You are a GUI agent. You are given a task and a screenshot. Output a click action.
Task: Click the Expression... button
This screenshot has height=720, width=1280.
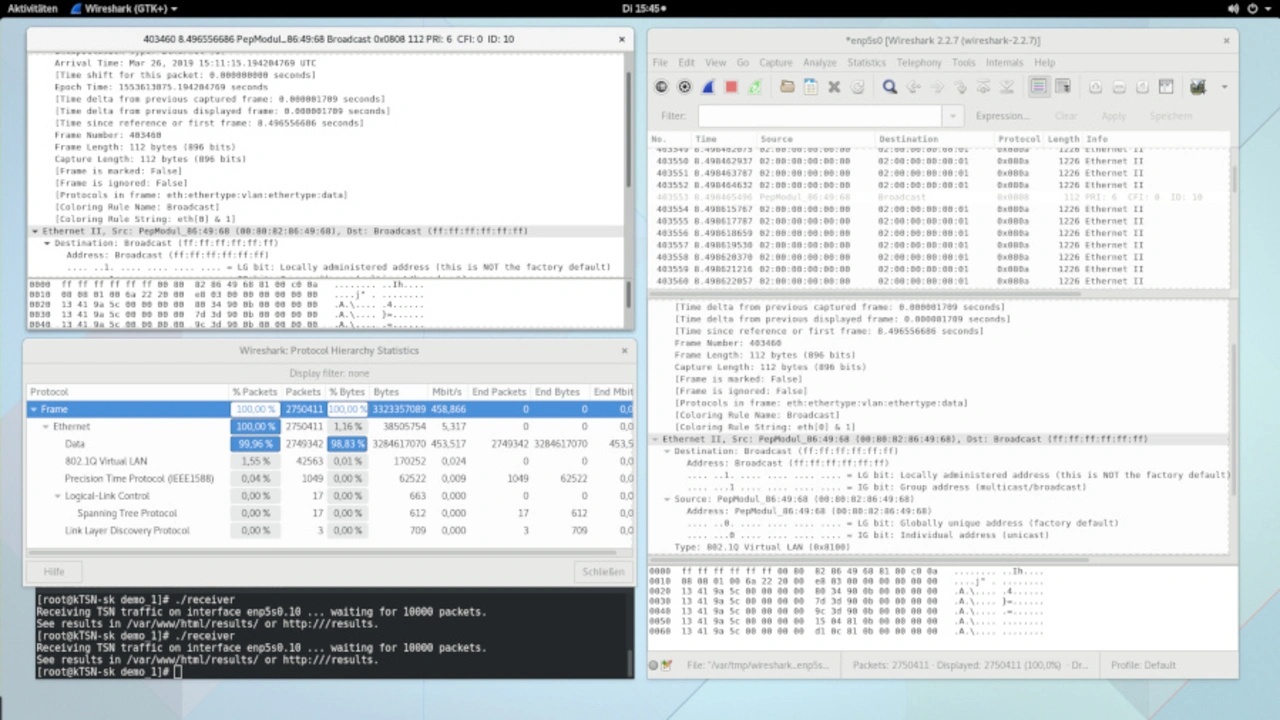(1001, 116)
